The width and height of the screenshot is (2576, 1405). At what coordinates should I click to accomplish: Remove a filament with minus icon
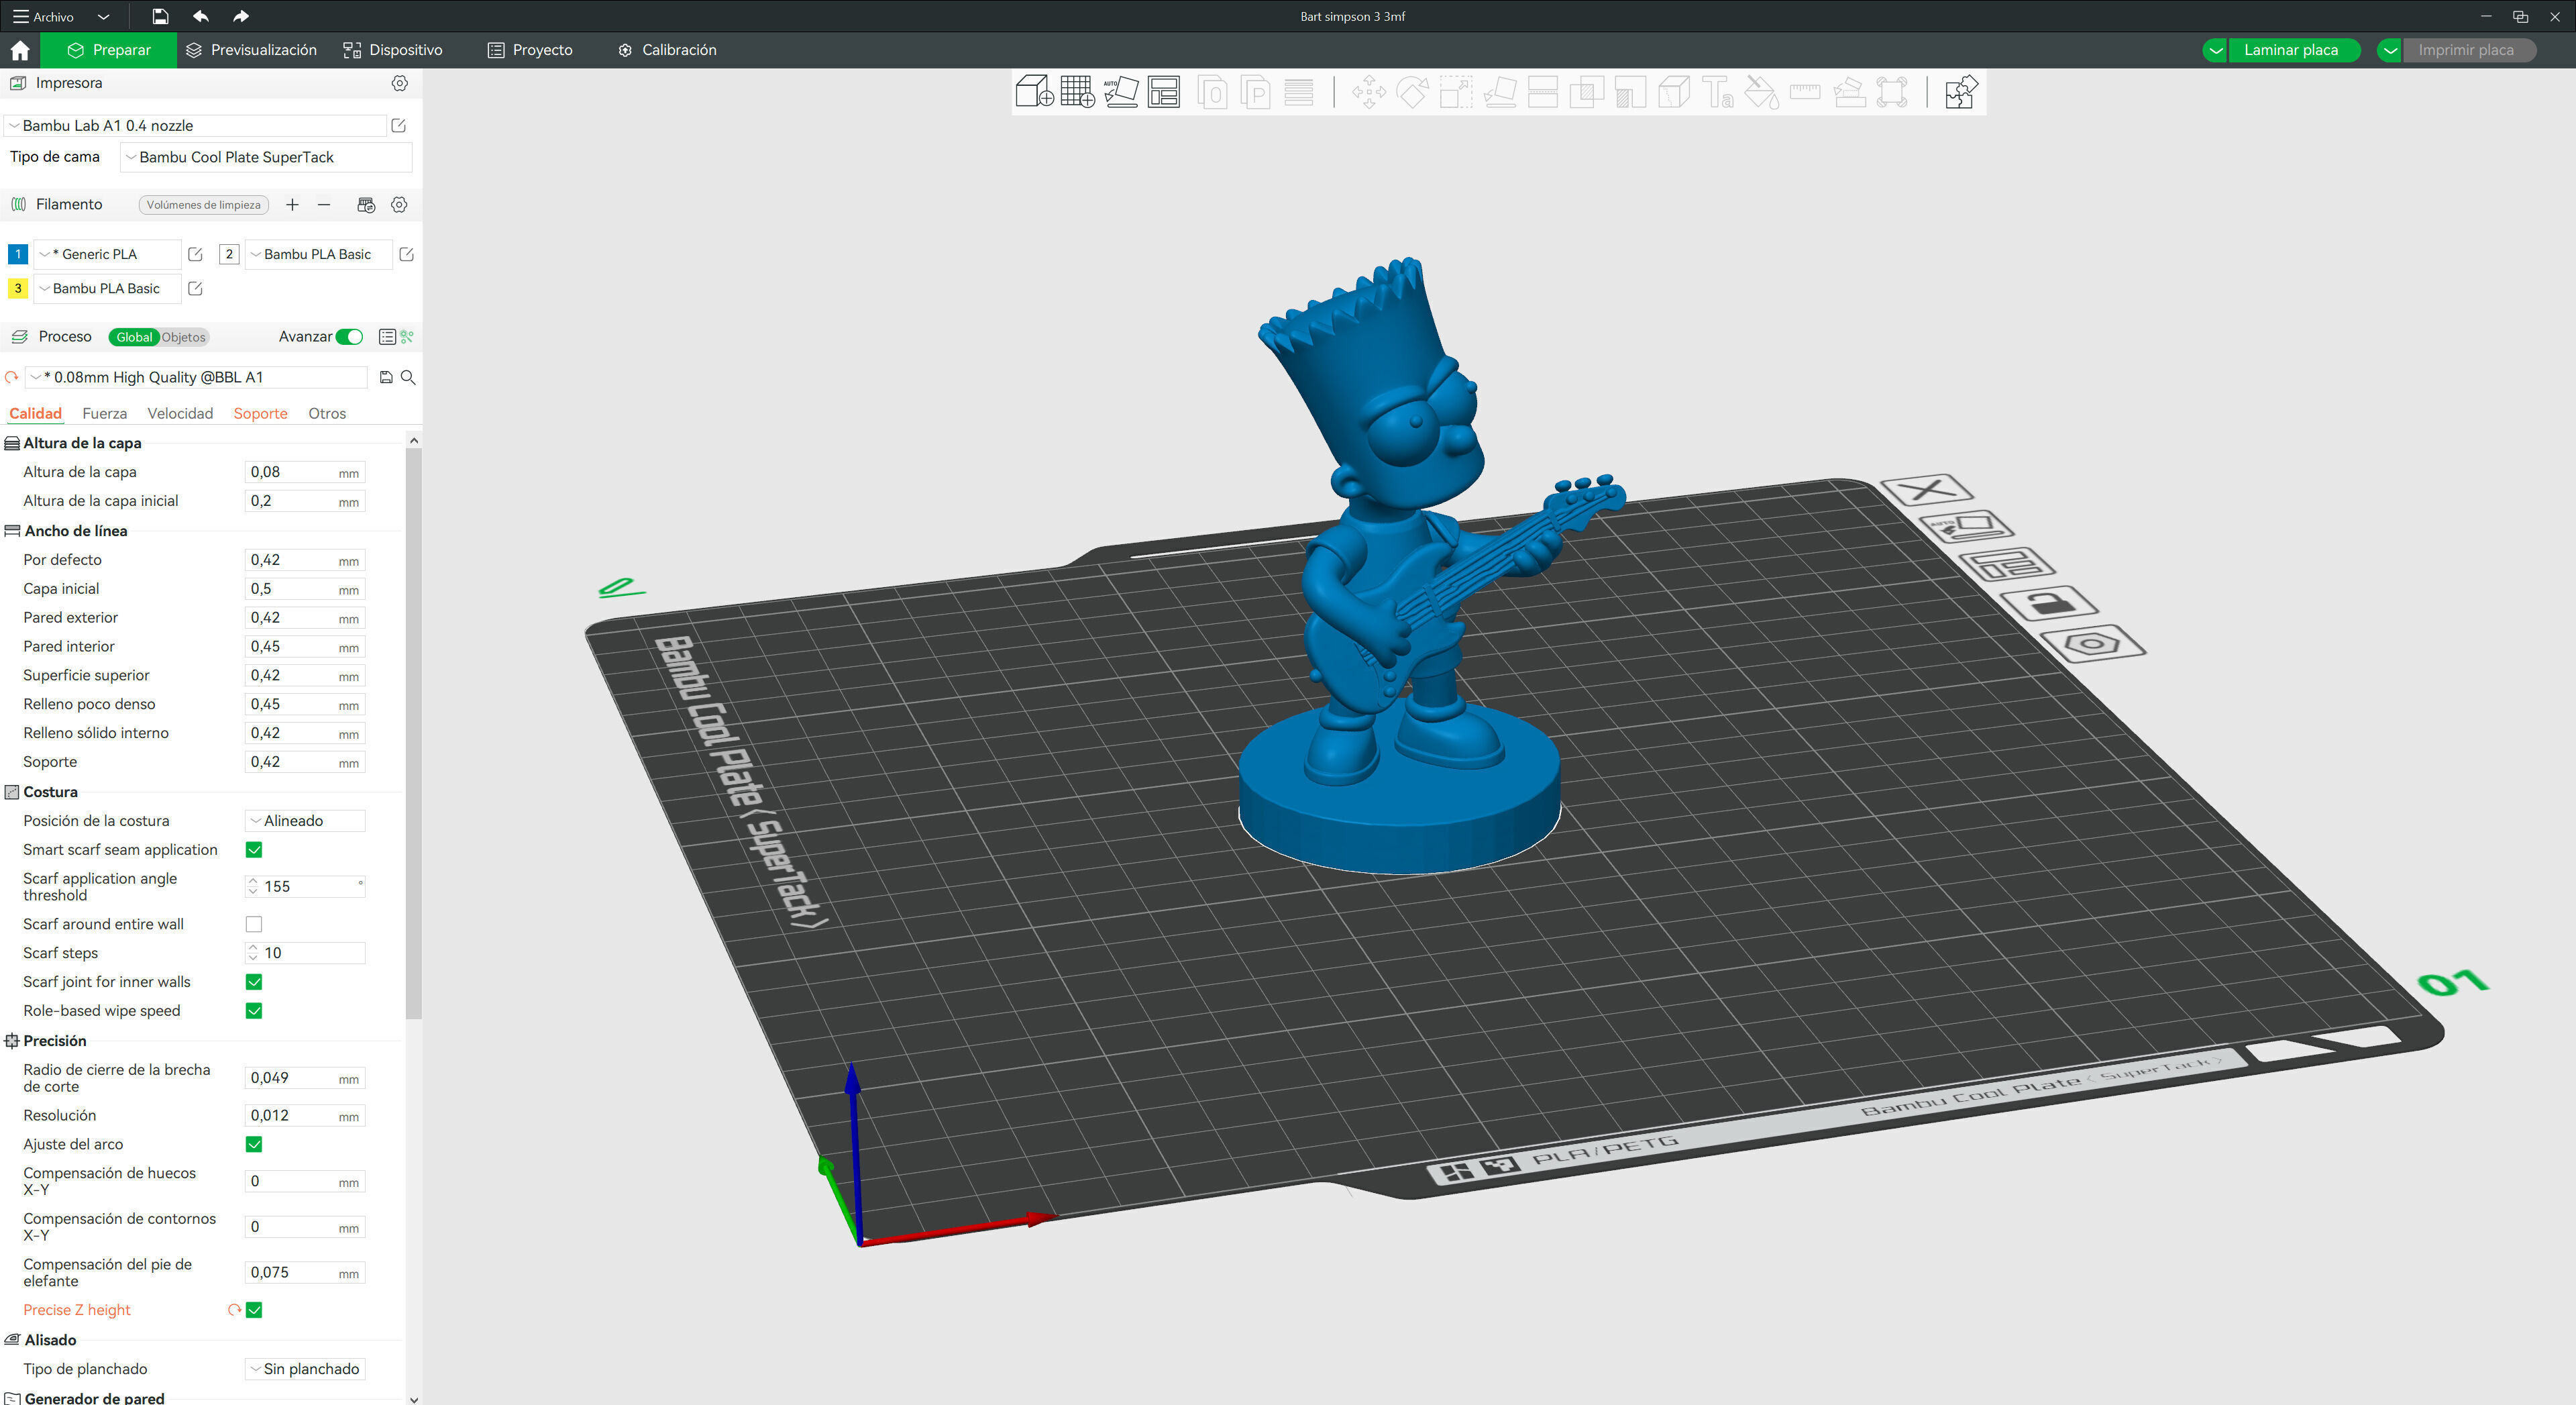pyautogui.click(x=324, y=205)
